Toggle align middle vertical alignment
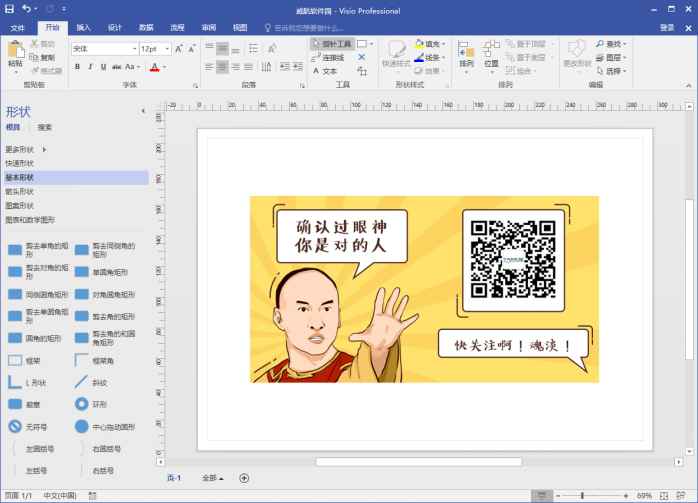Viewport: 698px width, 503px height. pyautogui.click(x=222, y=48)
